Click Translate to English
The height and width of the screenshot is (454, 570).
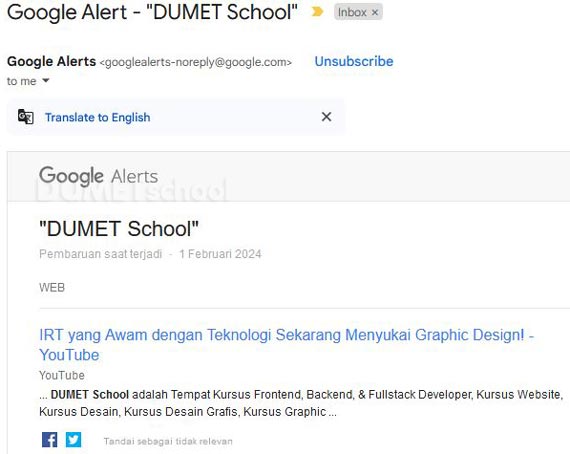pos(97,117)
